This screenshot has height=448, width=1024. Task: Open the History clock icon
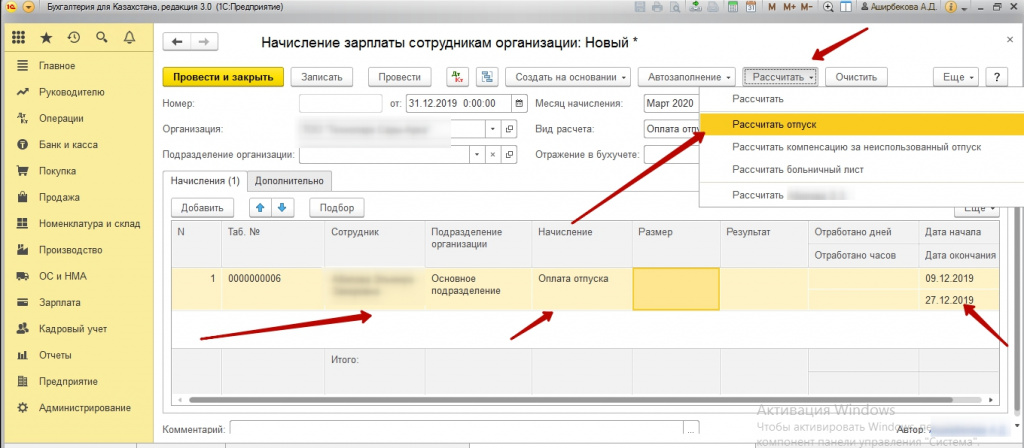pyautogui.click(x=74, y=38)
